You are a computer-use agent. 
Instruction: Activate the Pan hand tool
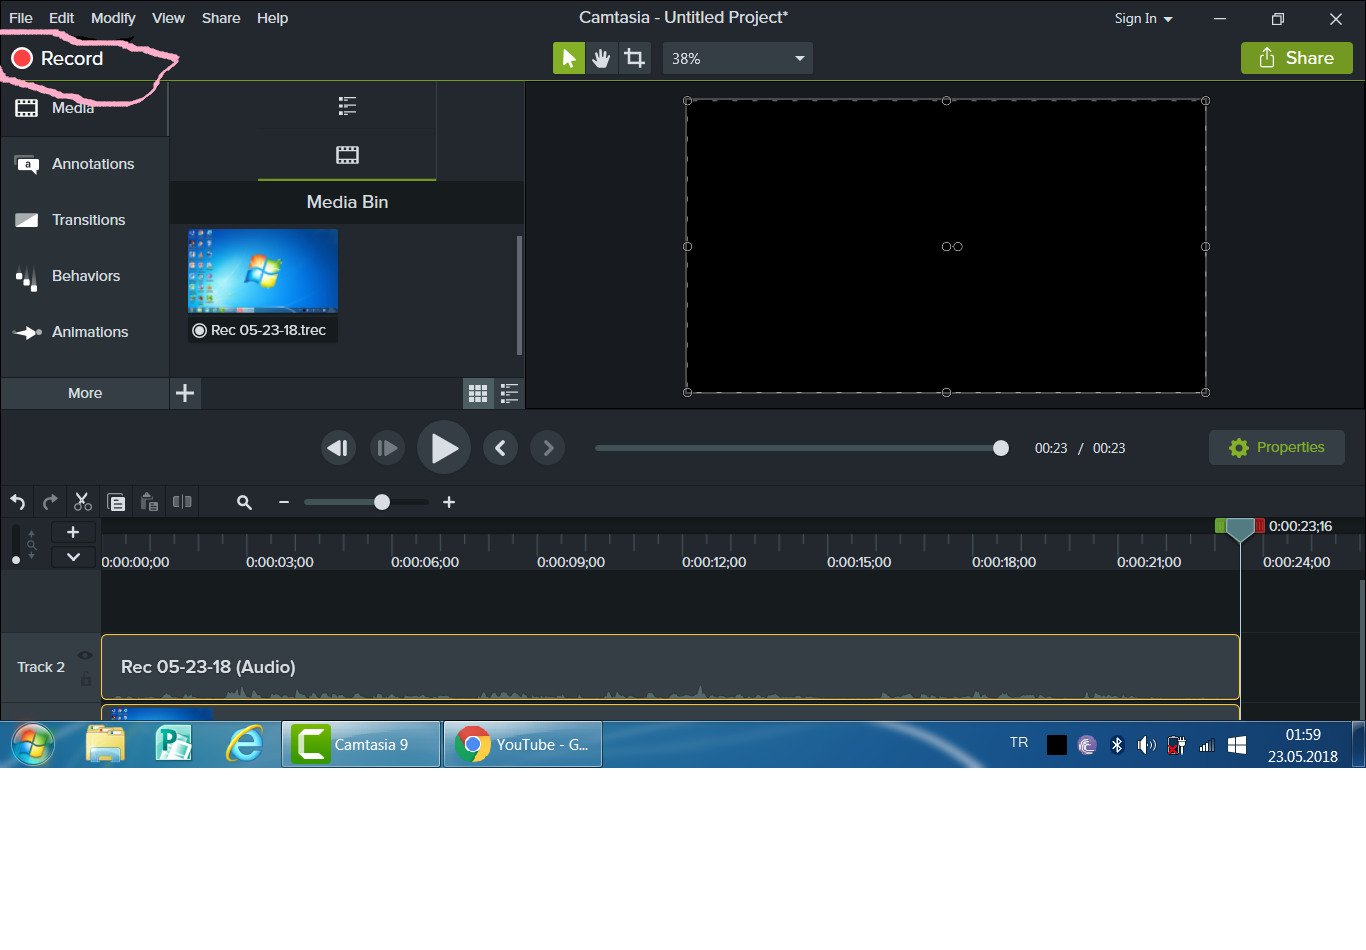(x=601, y=58)
